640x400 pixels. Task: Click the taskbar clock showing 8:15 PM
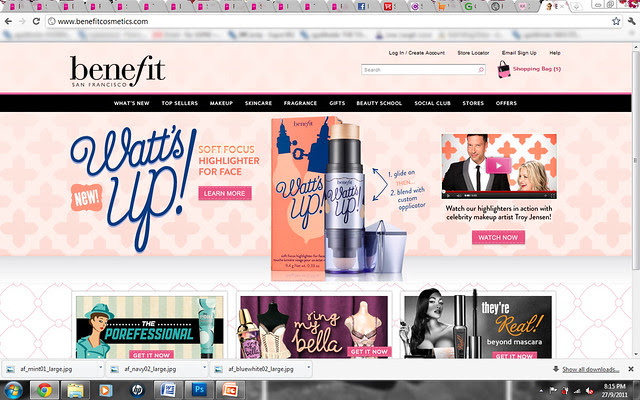click(614, 390)
